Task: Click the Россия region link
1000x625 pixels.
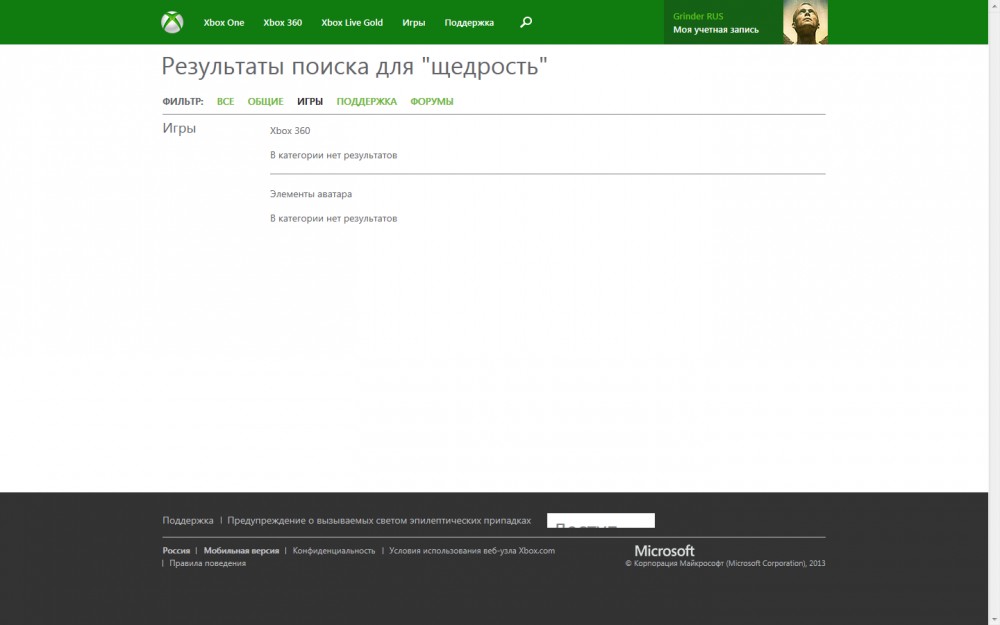Action: coord(176,550)
